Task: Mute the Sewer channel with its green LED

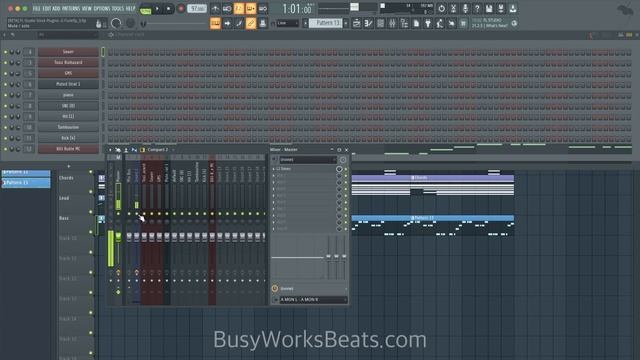Action: point(5,52)
